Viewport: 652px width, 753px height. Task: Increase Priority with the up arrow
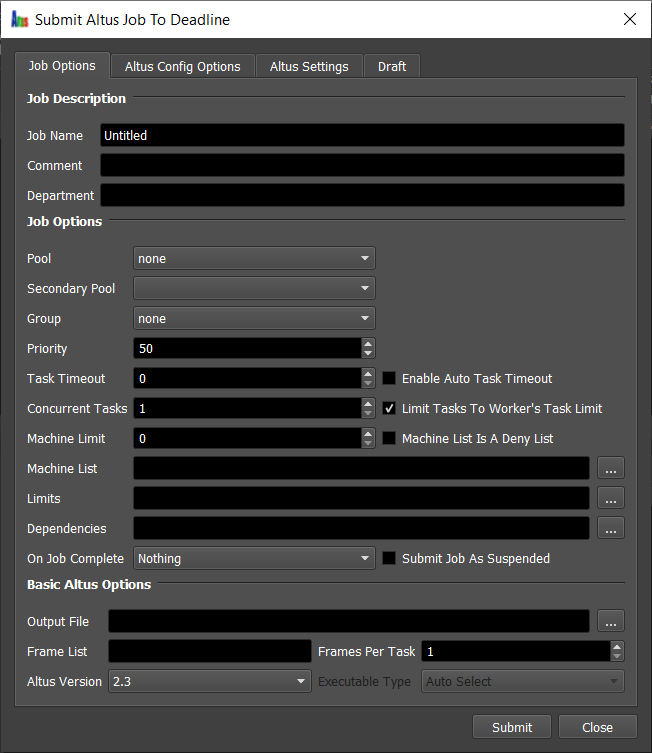(x=368, y=343)
